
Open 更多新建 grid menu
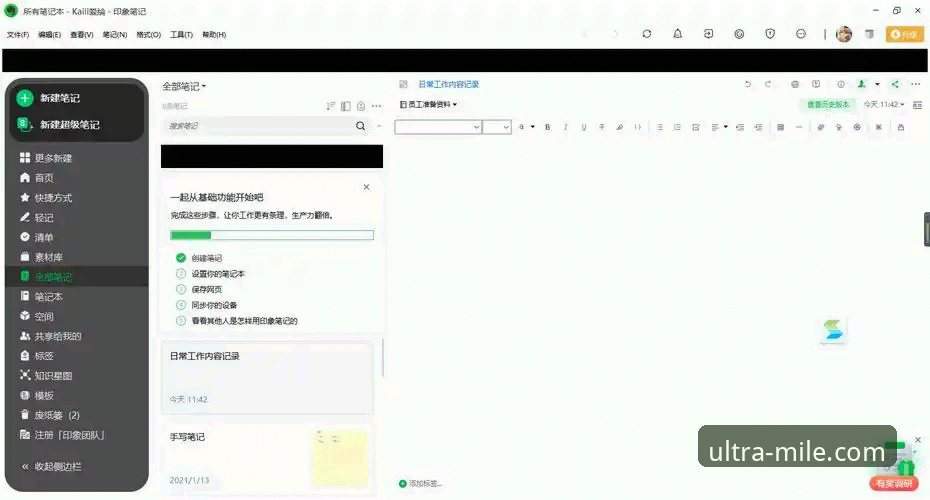46,158
